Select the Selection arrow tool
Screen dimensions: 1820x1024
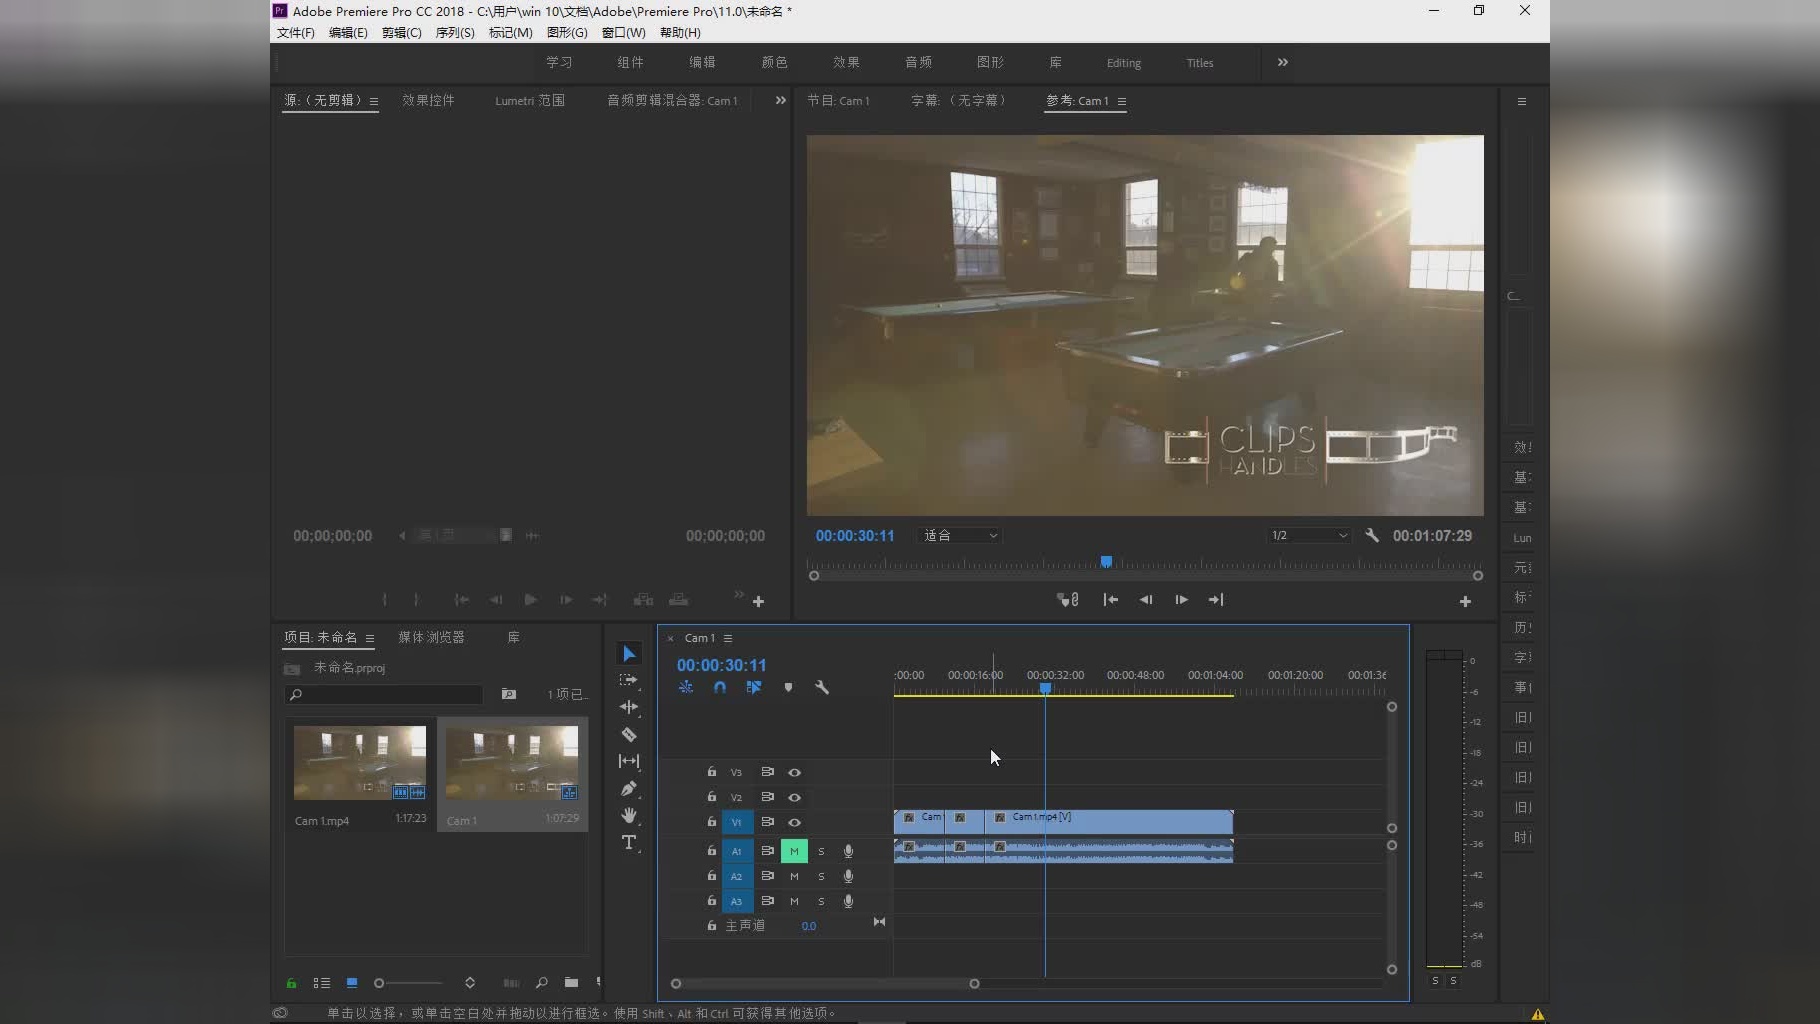(629, 654)
